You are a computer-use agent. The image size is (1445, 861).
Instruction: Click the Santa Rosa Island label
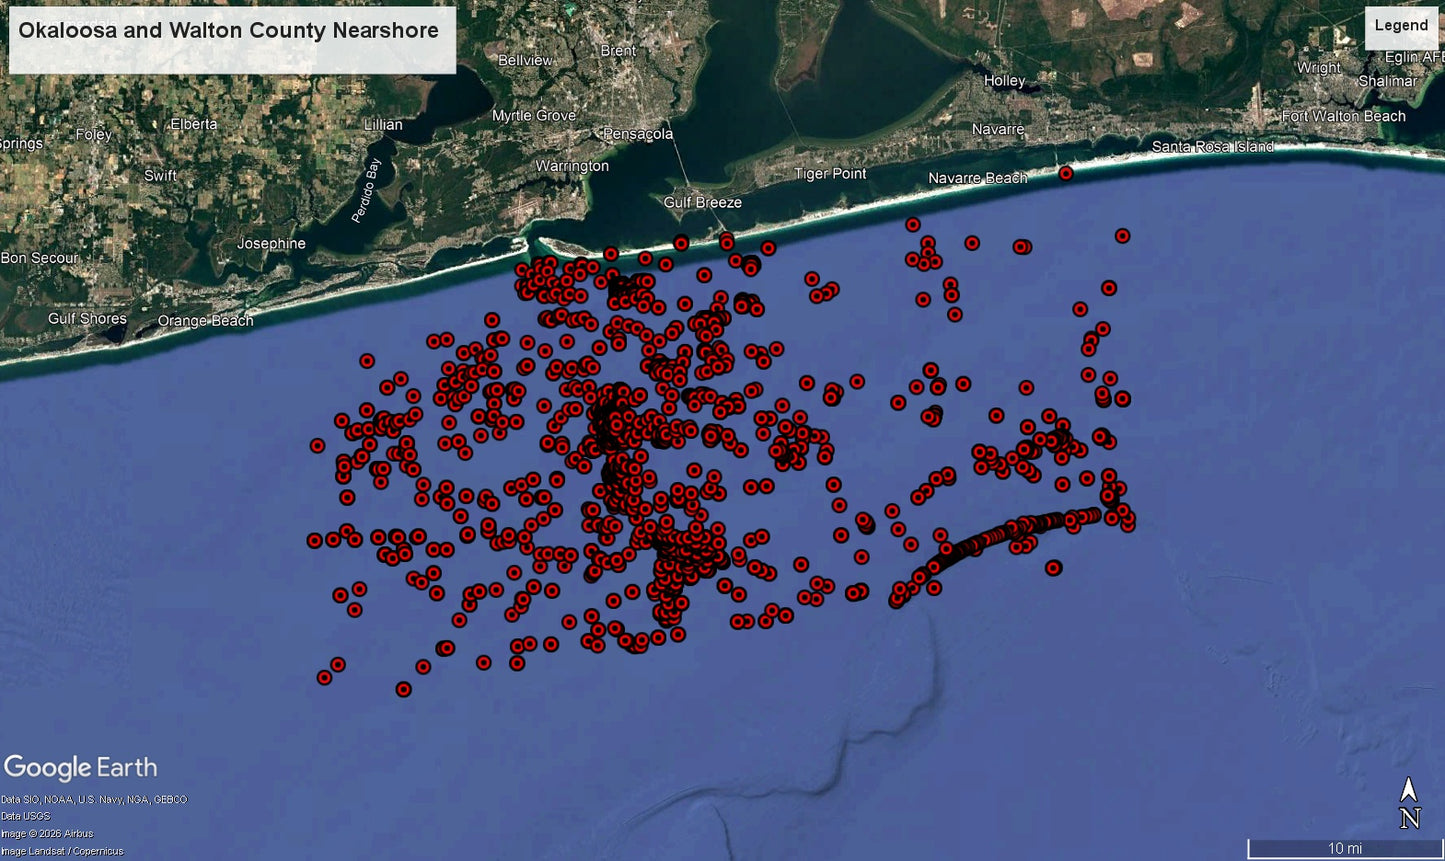(x=1213, y=147)
